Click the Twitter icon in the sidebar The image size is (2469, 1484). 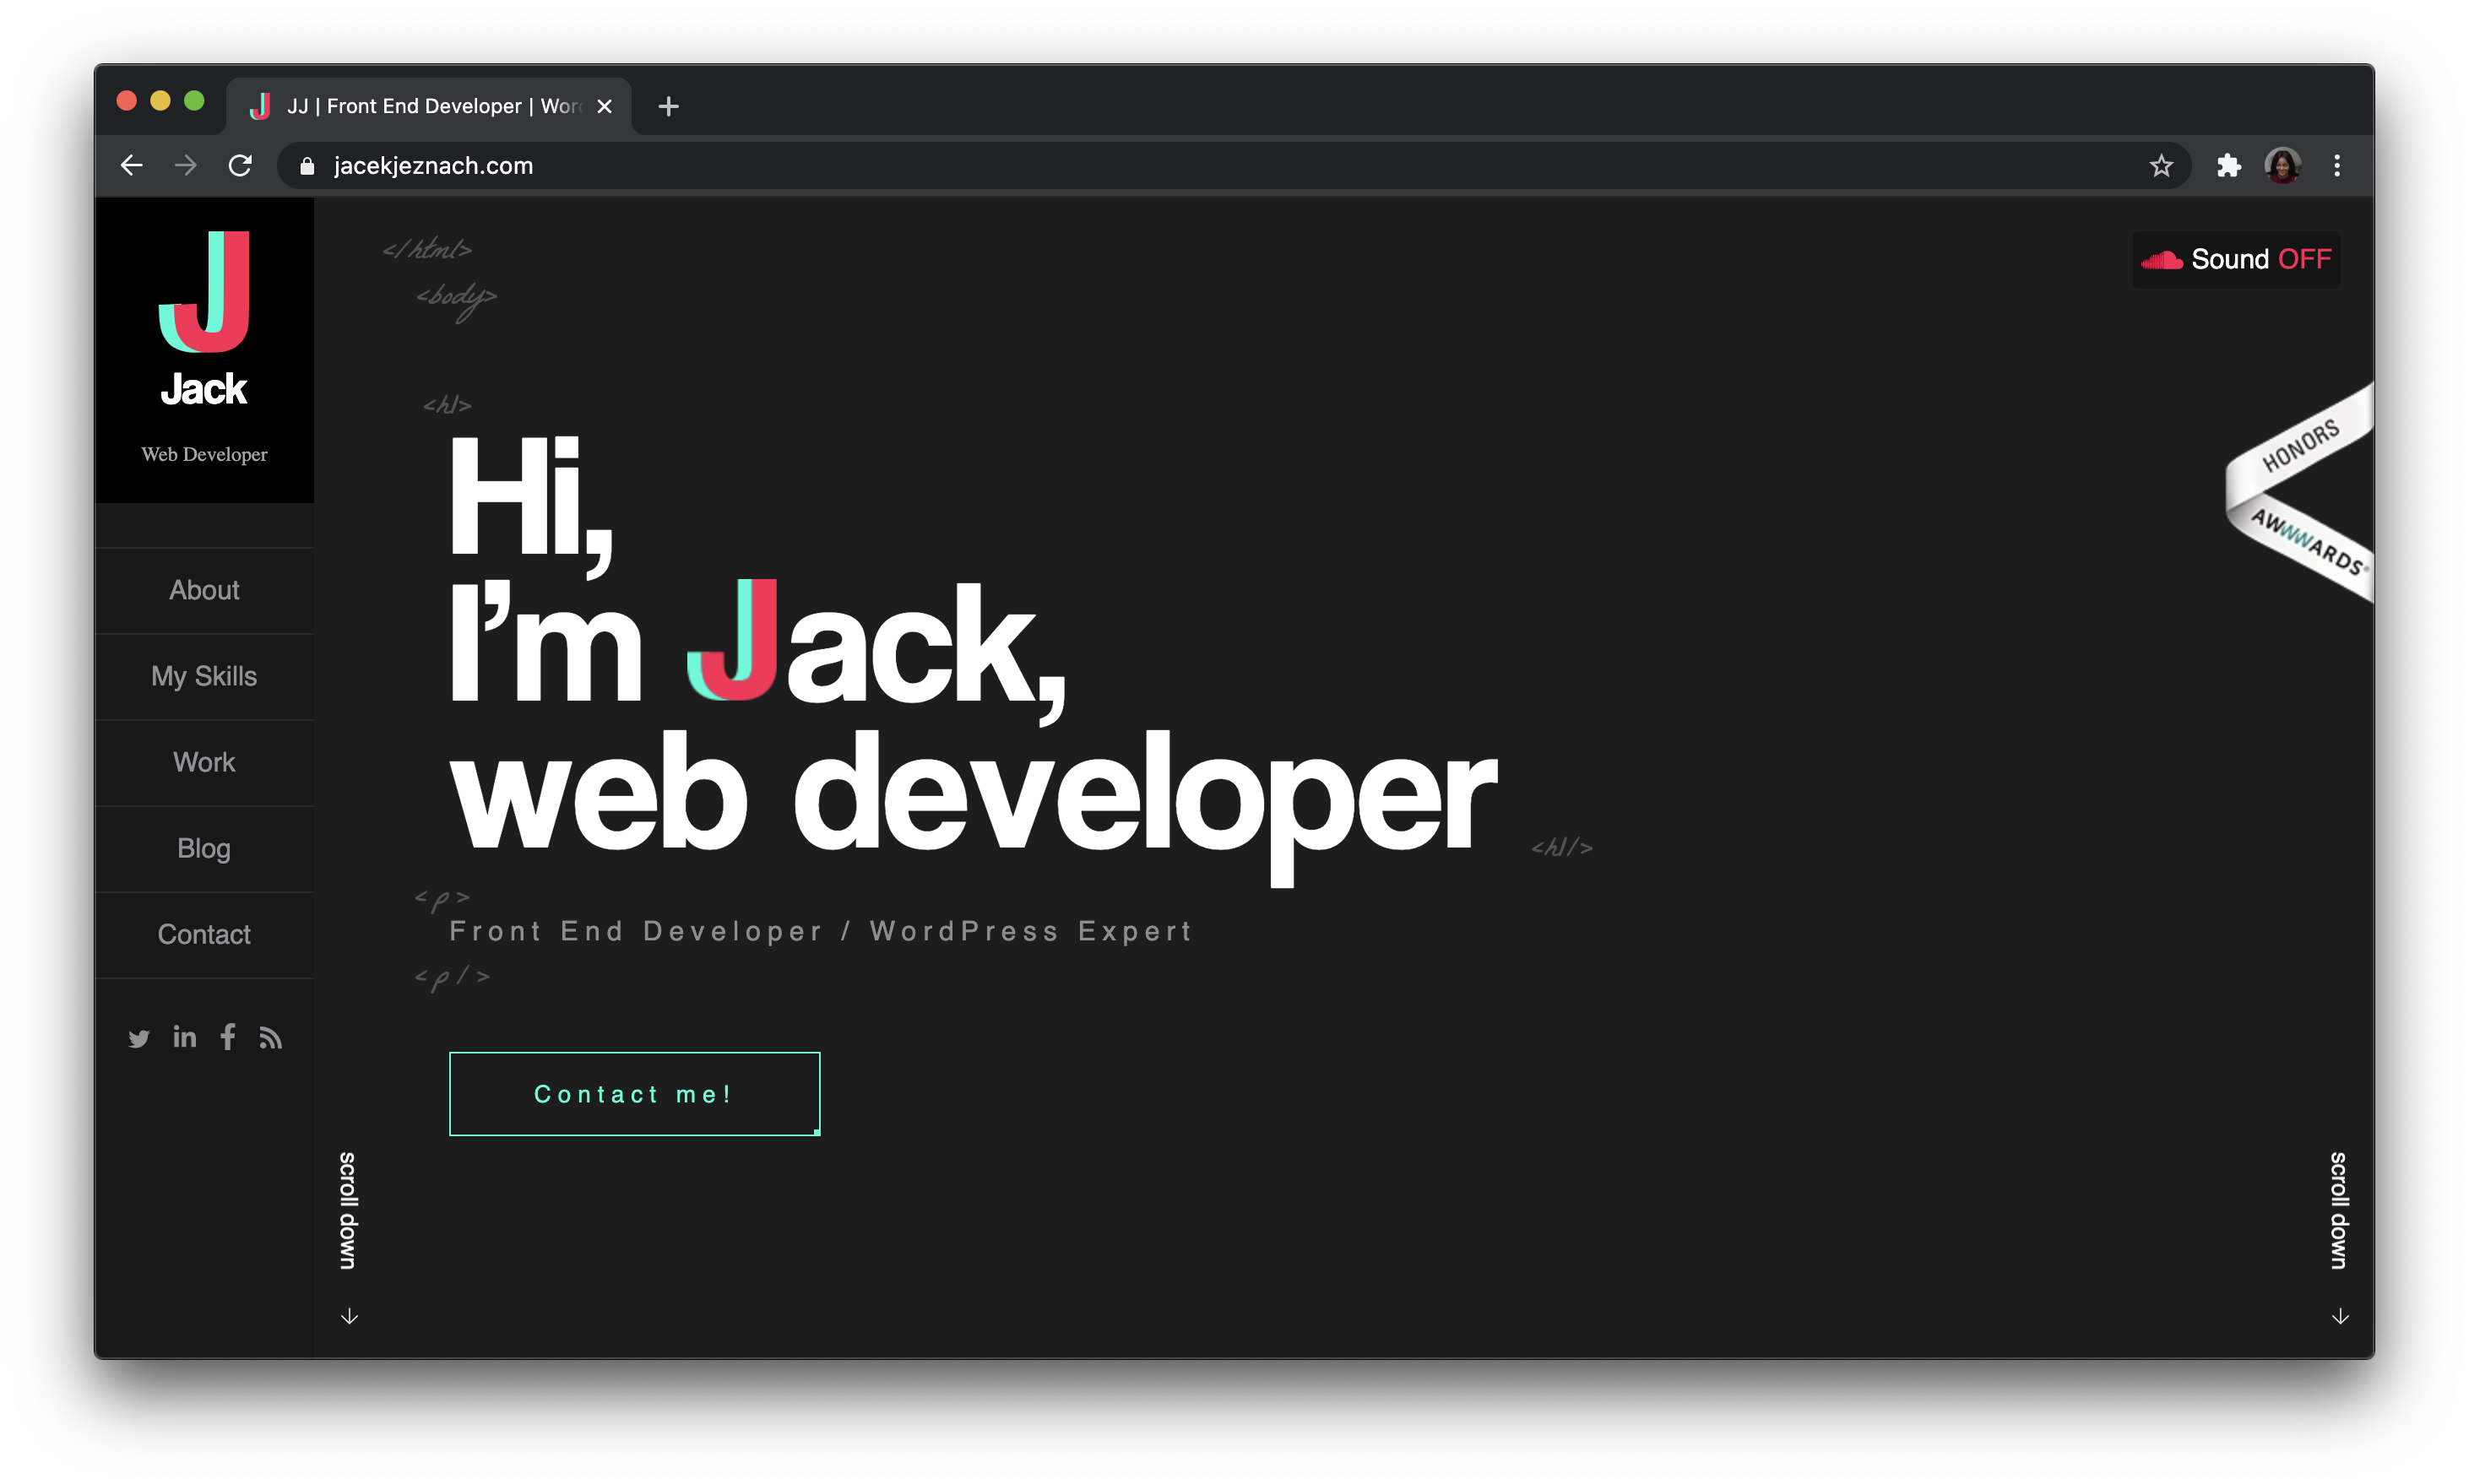point(139,1039)
